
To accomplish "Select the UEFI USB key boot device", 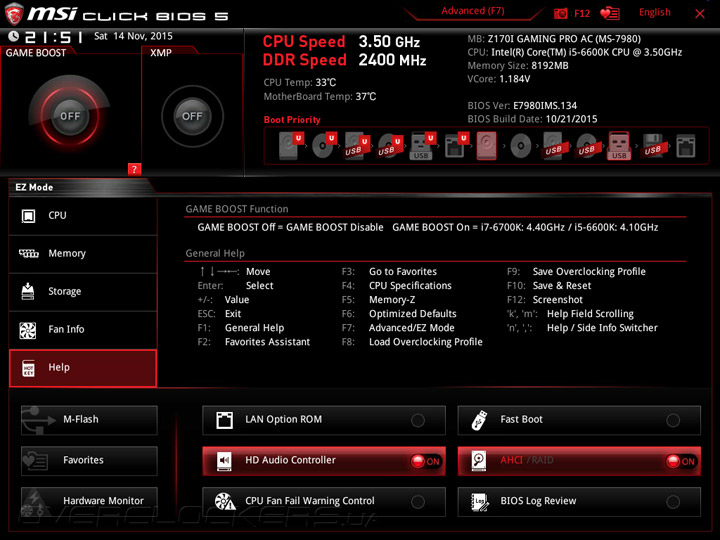I will point(422,146).
